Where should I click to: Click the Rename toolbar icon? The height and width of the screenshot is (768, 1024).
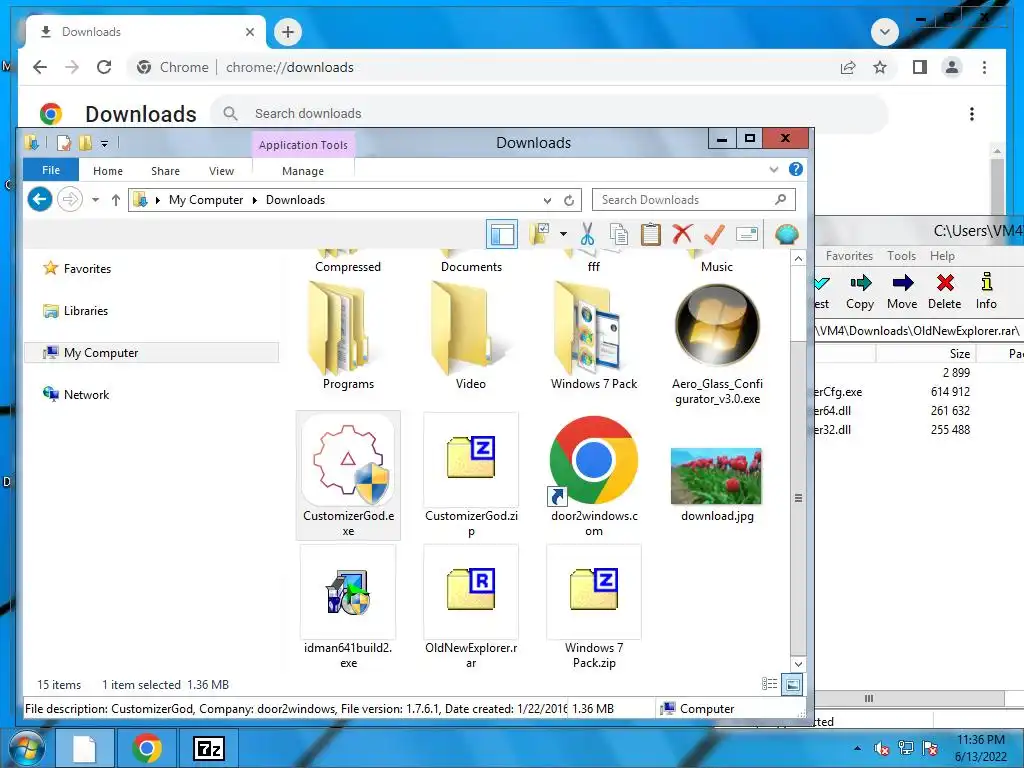(746, 234)
